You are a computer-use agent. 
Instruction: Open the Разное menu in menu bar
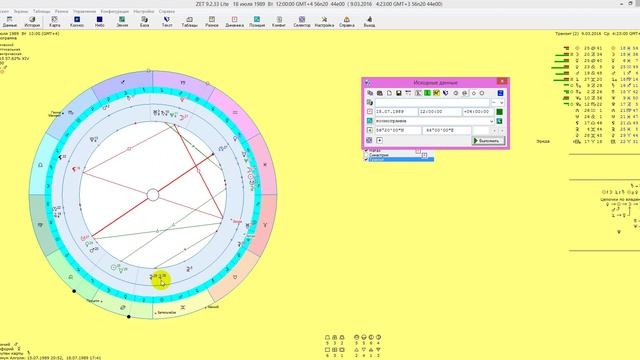(62, 11)
